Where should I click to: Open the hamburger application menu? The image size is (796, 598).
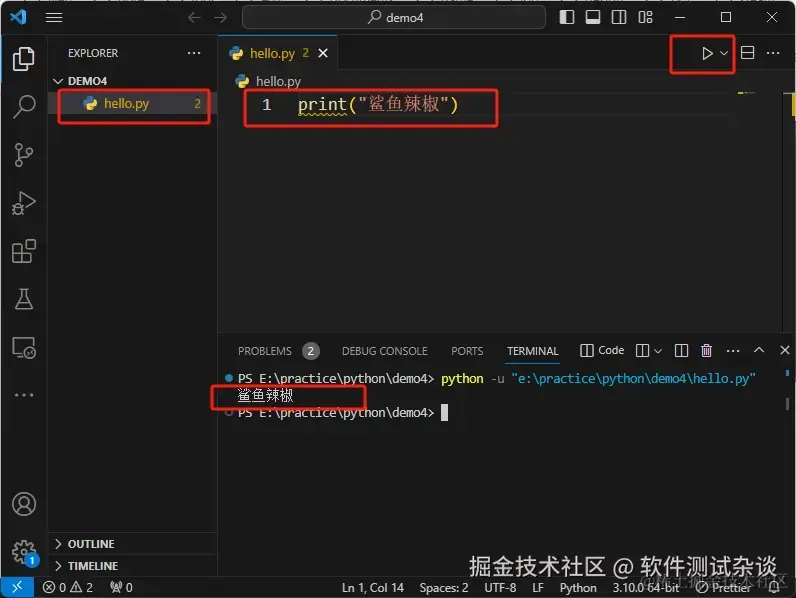(54, 17)
